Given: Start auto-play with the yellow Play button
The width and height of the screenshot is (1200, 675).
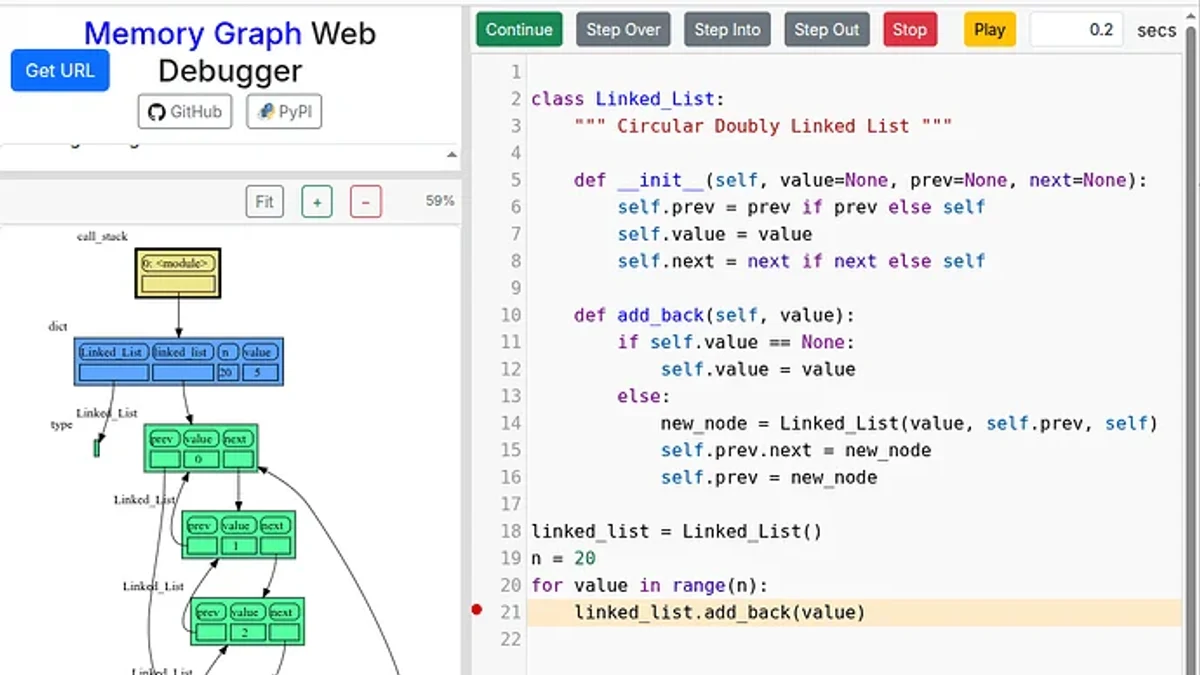Looking at the screenshot, I should pos(989,30).
